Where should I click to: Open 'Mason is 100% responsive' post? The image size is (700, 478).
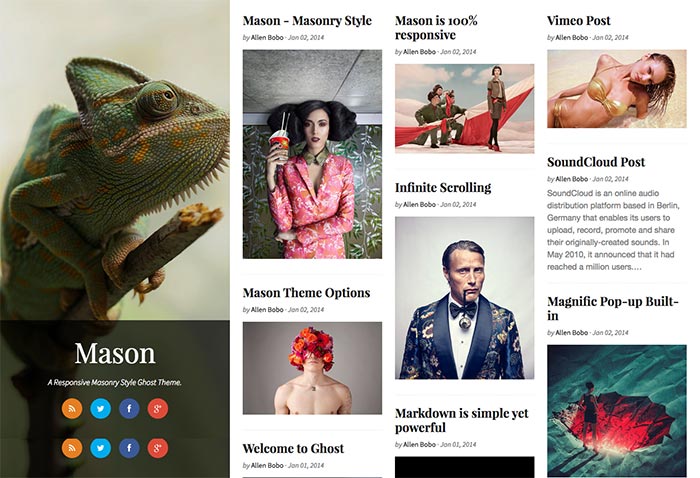point(436,28)
